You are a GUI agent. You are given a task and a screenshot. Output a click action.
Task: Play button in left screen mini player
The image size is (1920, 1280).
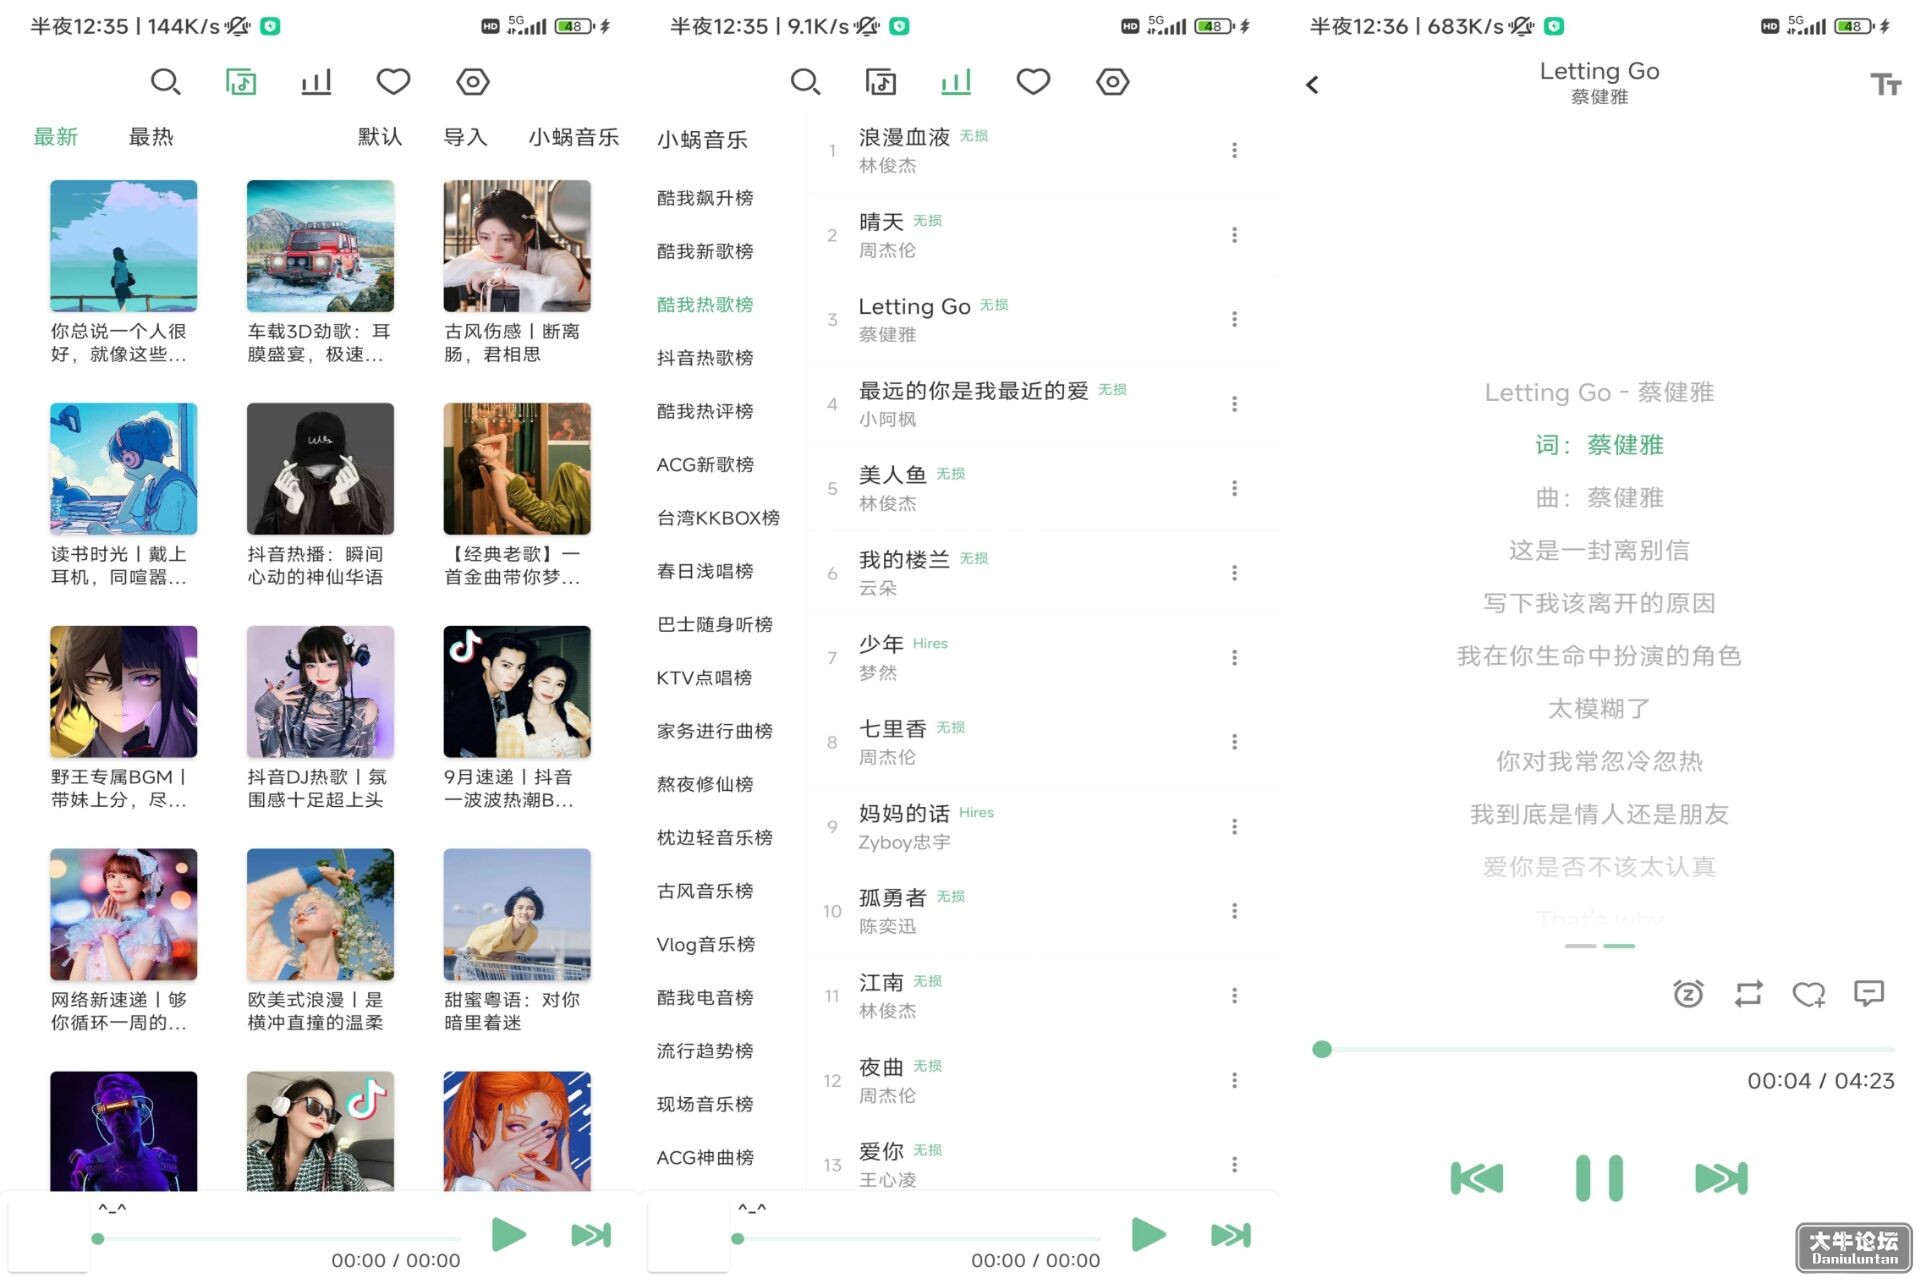click(508, 1235)
